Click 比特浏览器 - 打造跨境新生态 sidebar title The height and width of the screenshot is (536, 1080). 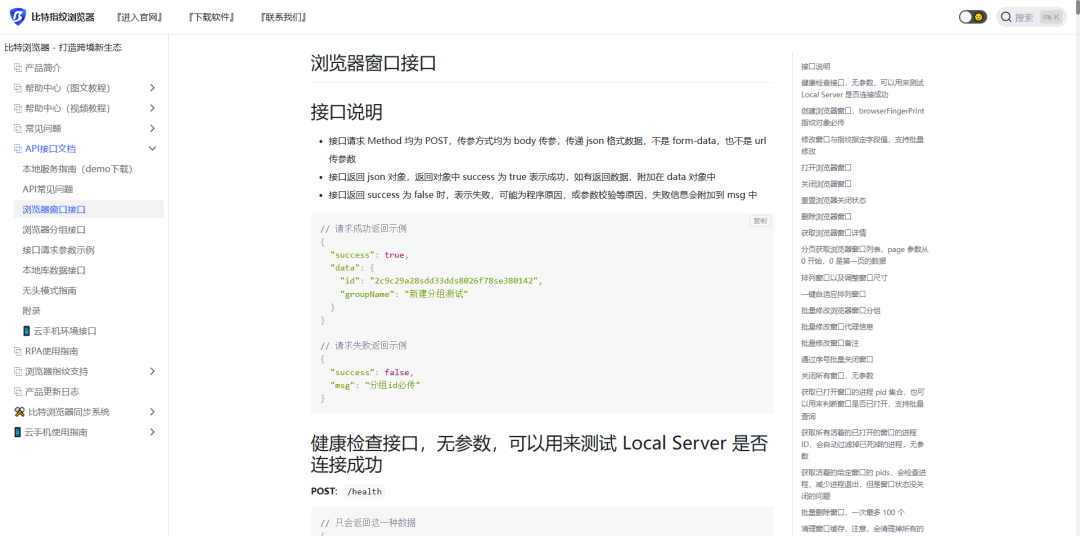click(63, 48)
